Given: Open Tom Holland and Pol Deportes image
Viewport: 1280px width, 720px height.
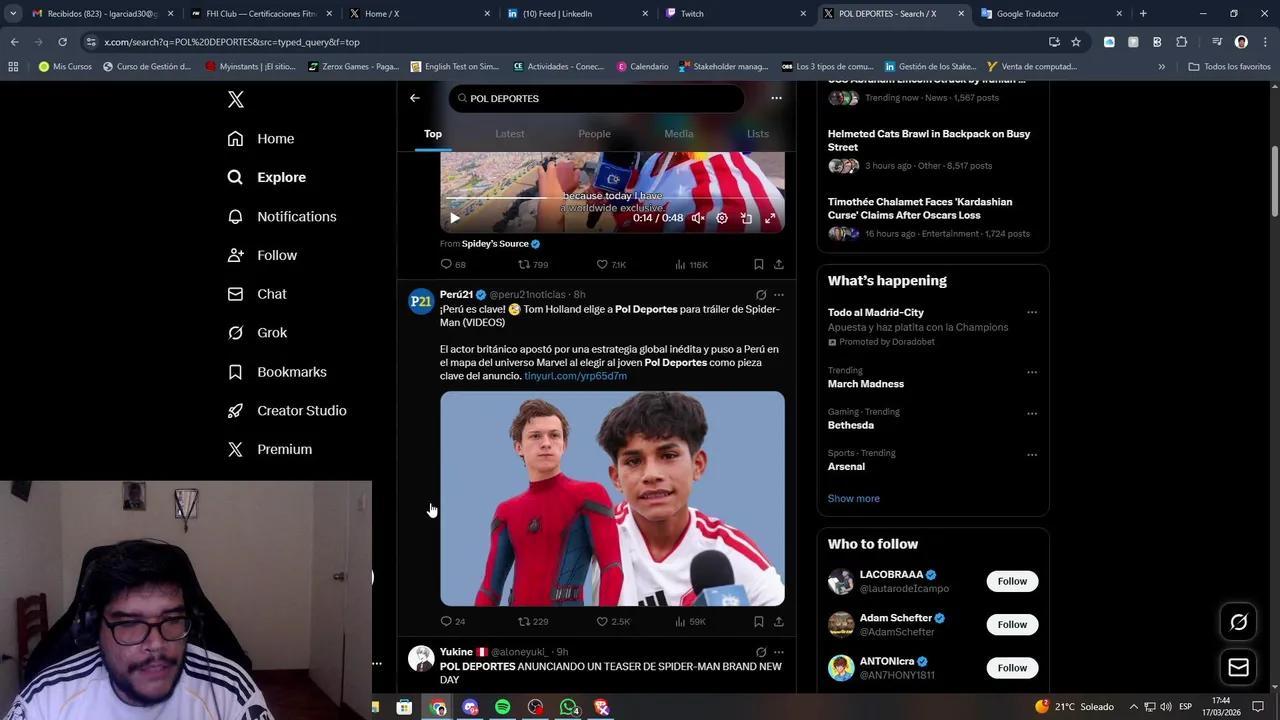Looking at the screenshot, I should [x=612, y=498].
